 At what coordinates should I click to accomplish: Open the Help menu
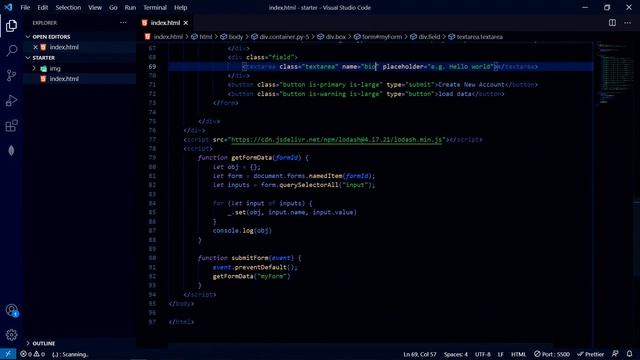(180, 7)
